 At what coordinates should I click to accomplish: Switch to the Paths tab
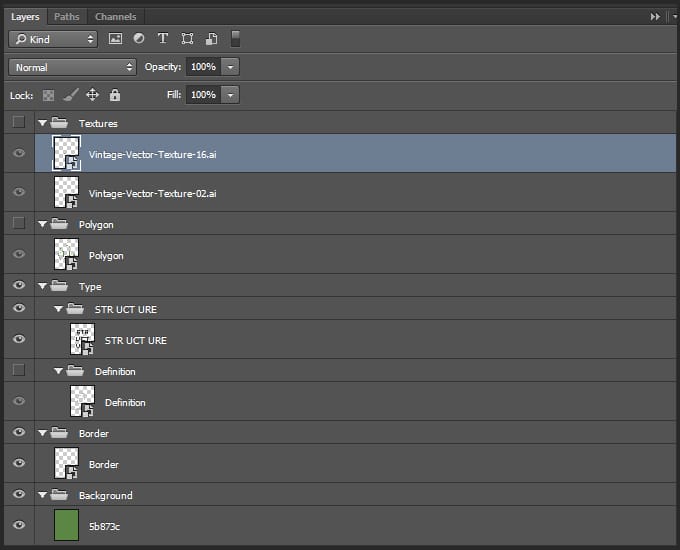[67, 16]
